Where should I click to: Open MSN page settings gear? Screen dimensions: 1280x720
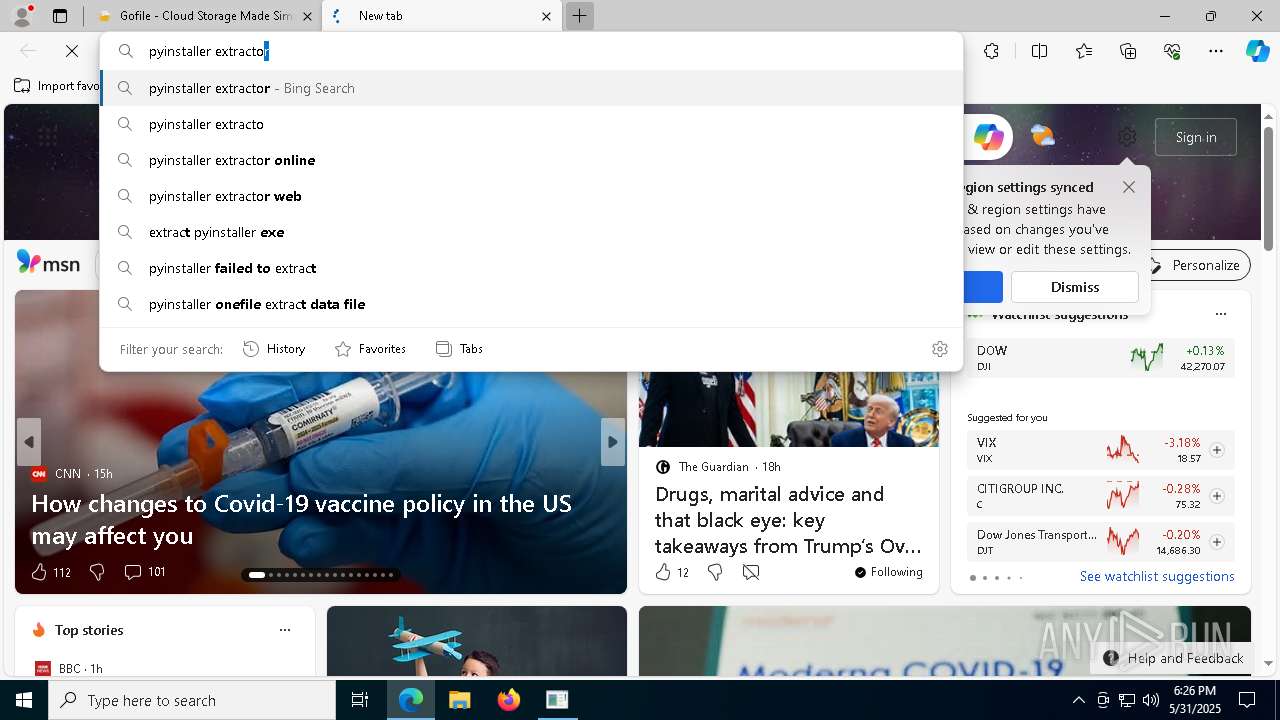tap(1127, 137)
